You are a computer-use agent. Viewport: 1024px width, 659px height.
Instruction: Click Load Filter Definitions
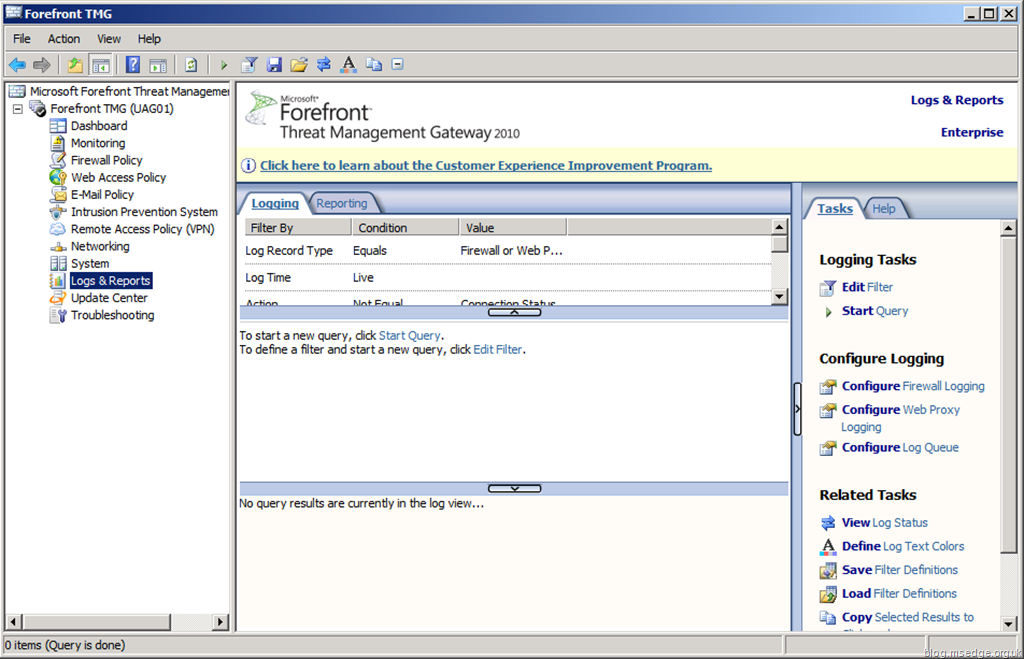click(899, 593)
